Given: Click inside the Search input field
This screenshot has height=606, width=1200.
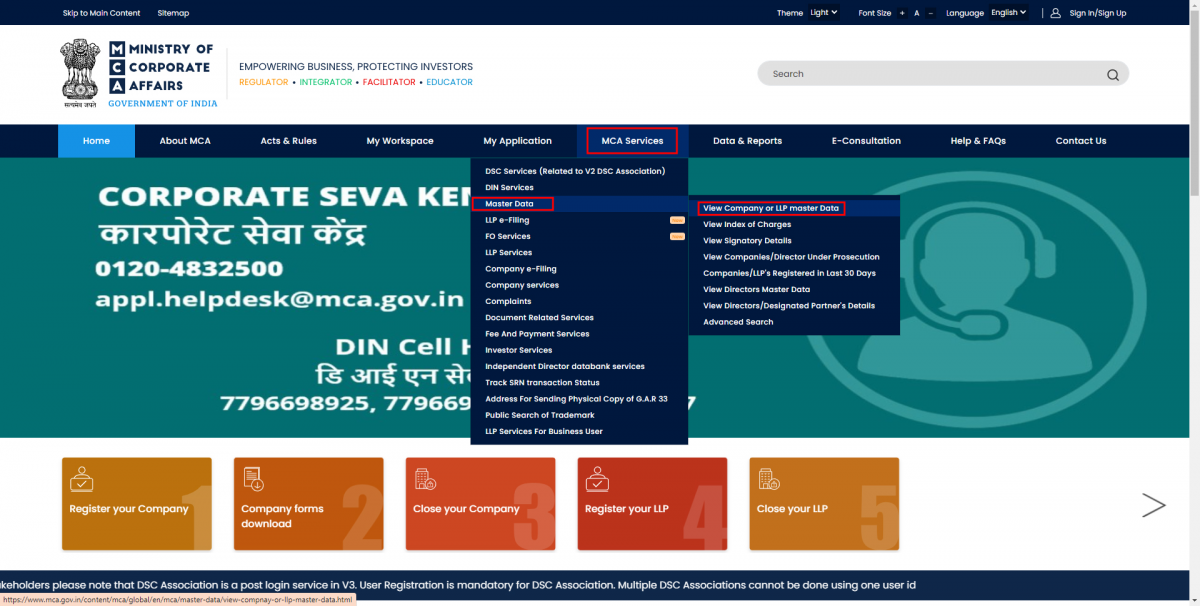Looking at the screenshot, I should coord(900,73).
